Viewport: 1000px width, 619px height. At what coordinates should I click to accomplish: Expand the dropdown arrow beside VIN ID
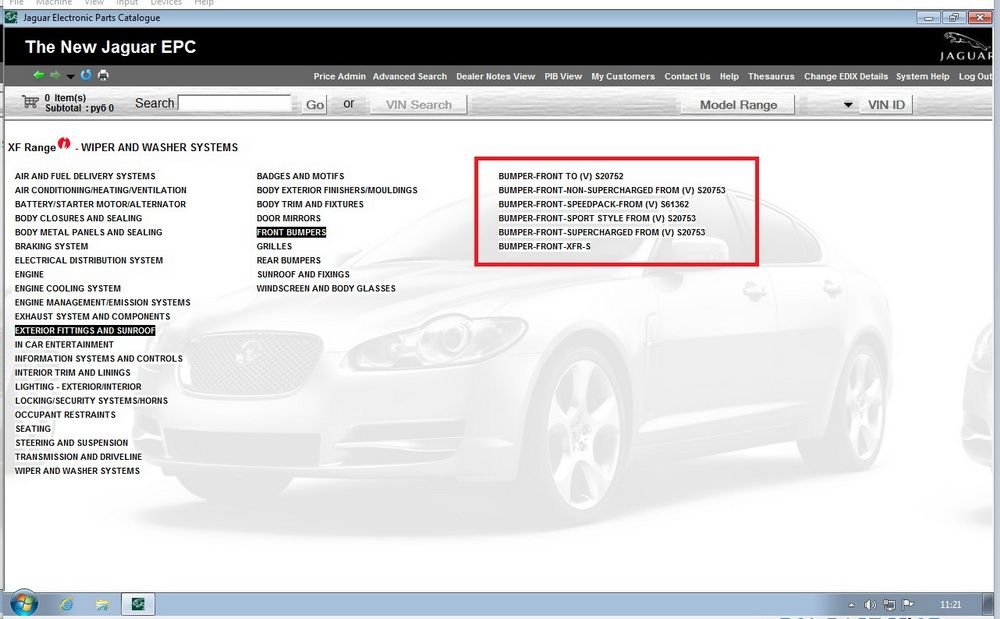(848, 105)
